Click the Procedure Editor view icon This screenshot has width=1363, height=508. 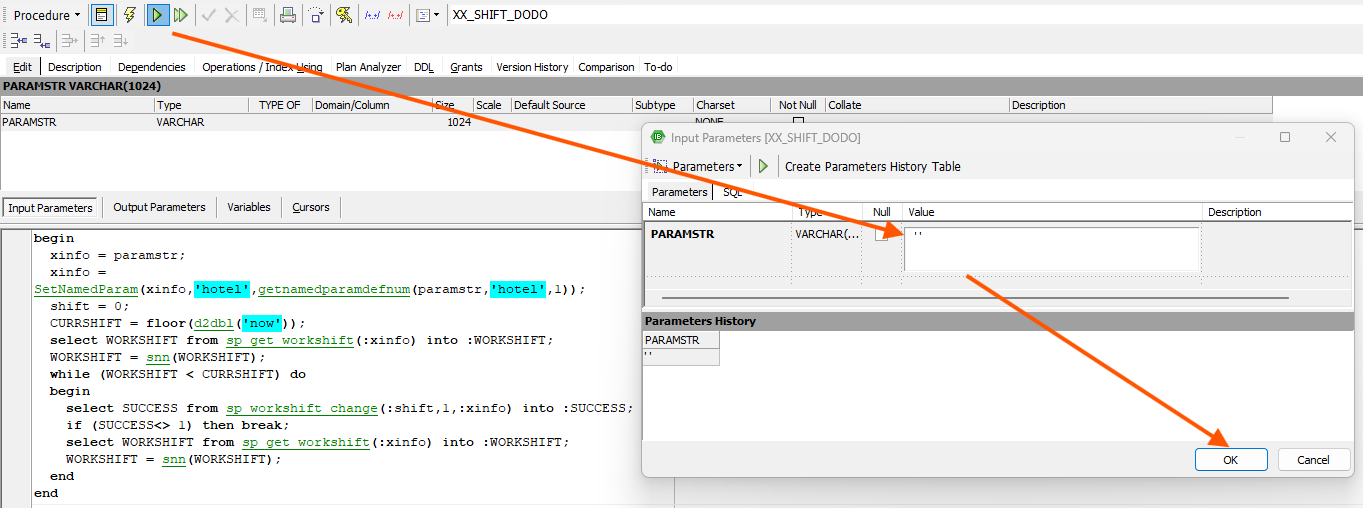tap(101, 15)
